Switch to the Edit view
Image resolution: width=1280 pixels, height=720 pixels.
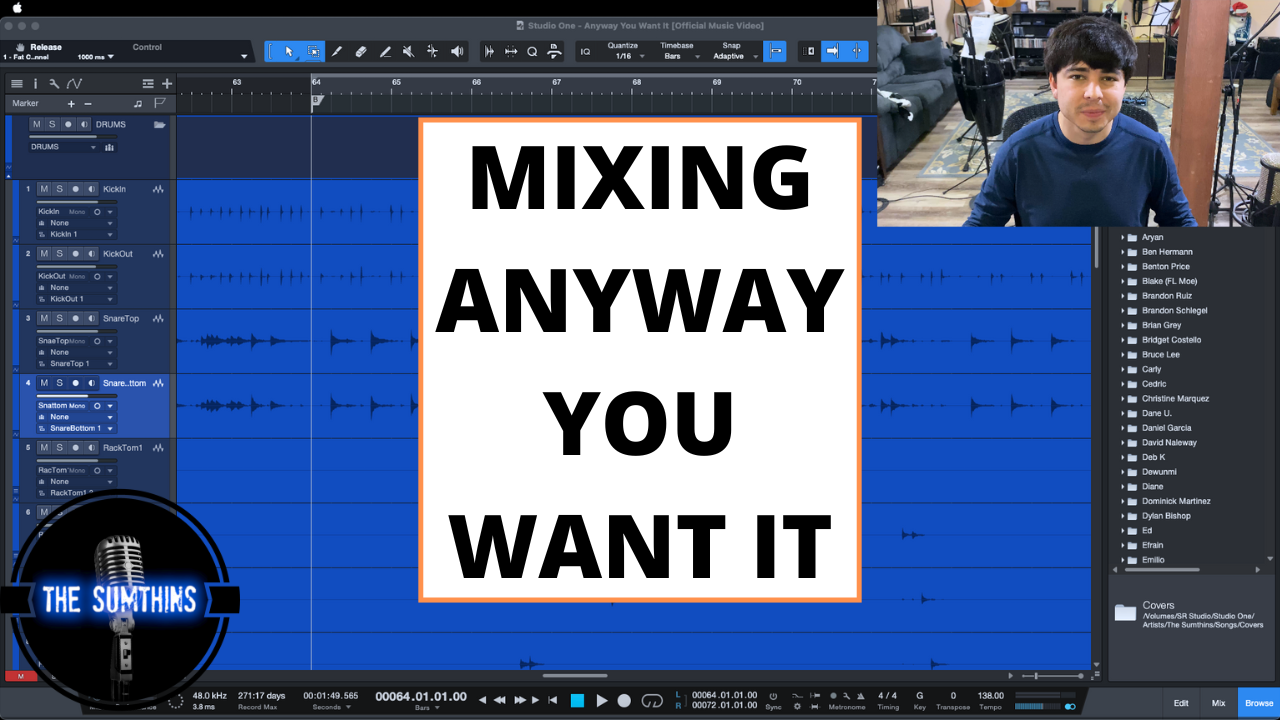(1181, 703)
